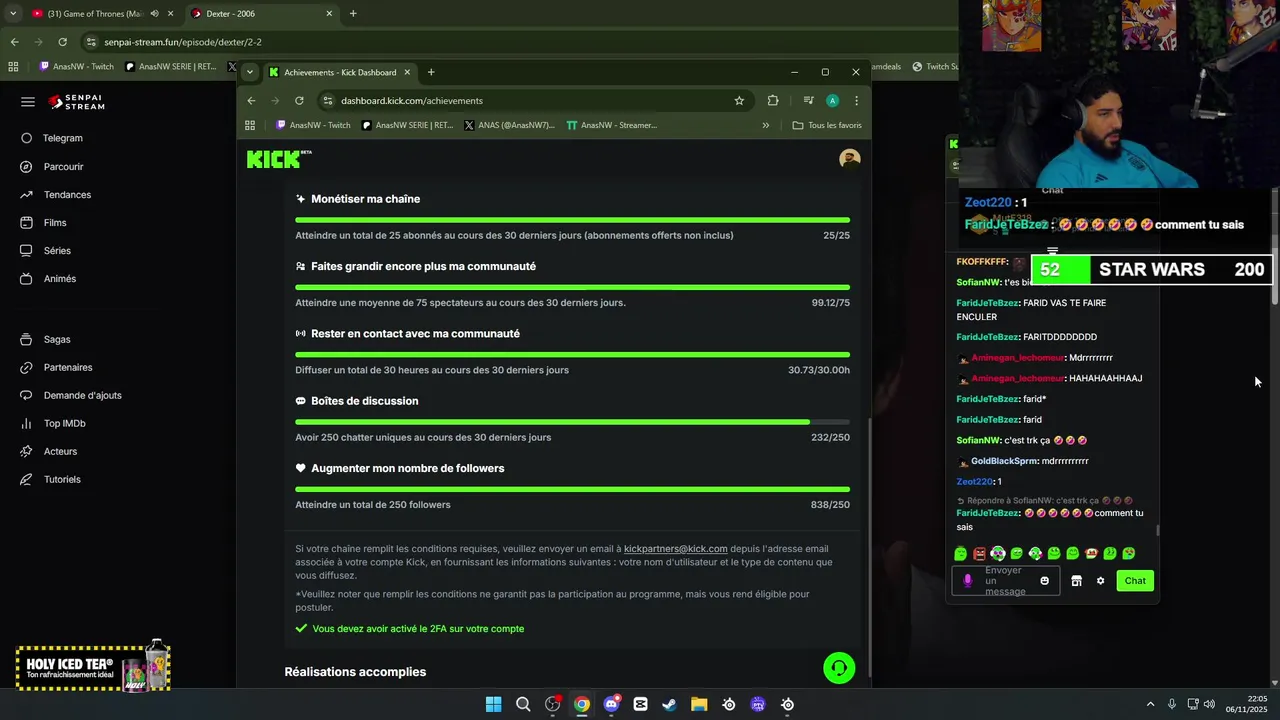Open the Windows Start menu
1280x720 pixels.
pos(493,704)
